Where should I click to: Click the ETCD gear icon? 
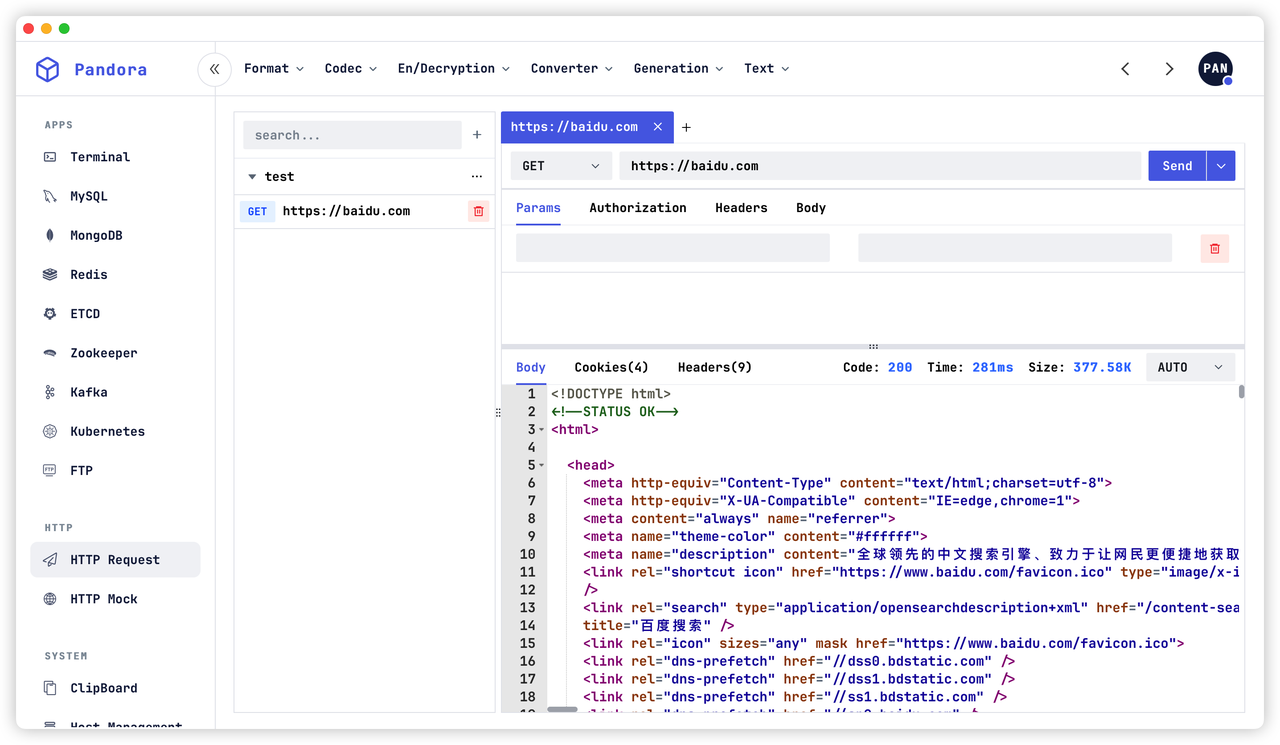coord(50,313)
